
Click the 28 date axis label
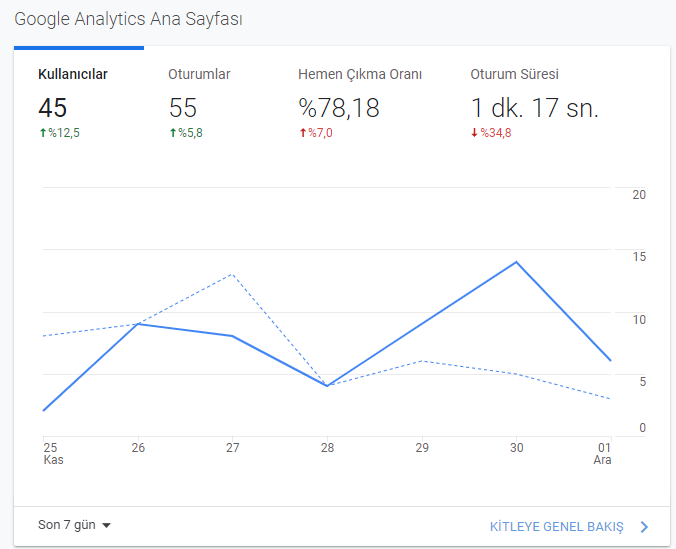pos(327,448)
